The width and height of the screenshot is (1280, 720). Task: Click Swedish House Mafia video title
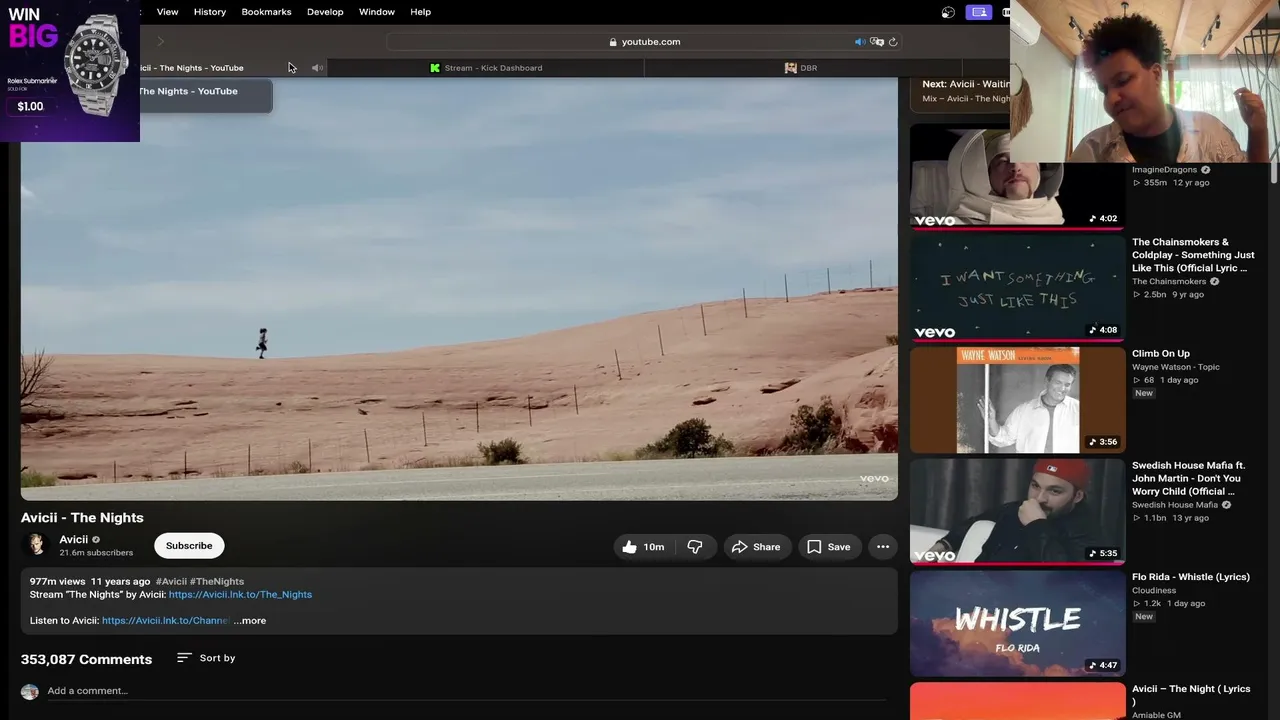pyautogui.click(x=1188, y=478)
